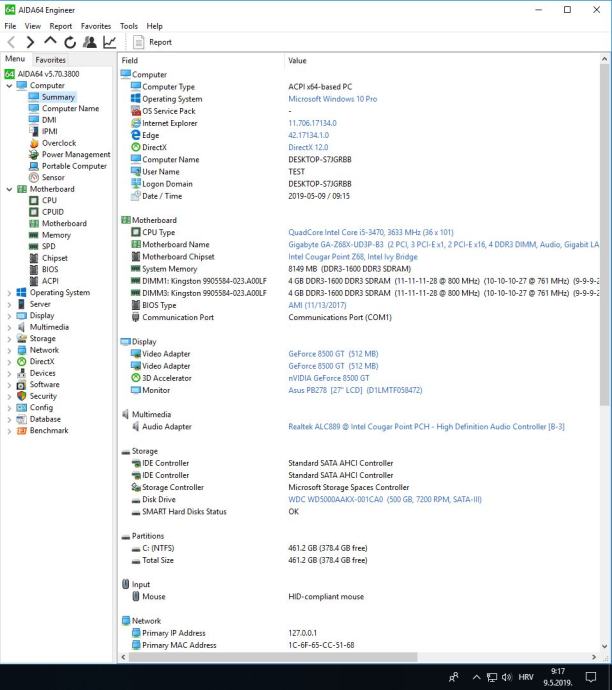Select the Sensor icon in tree
The height and width of the screenshot is (690, 612).
[34, 177]
